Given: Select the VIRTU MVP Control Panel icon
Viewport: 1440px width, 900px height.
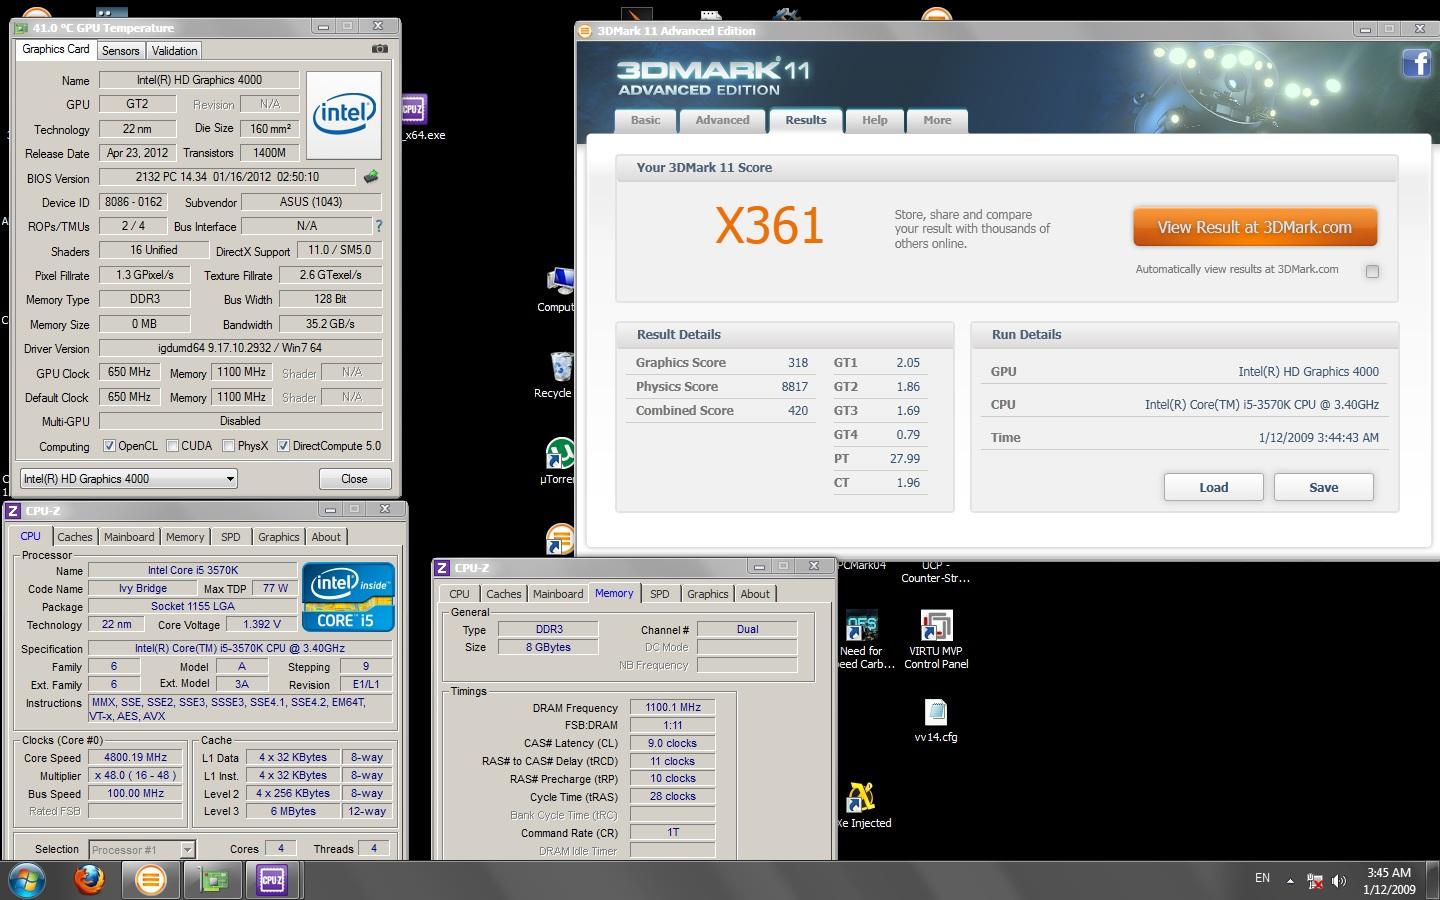Looking at the screenshot, I should point(936,639).
